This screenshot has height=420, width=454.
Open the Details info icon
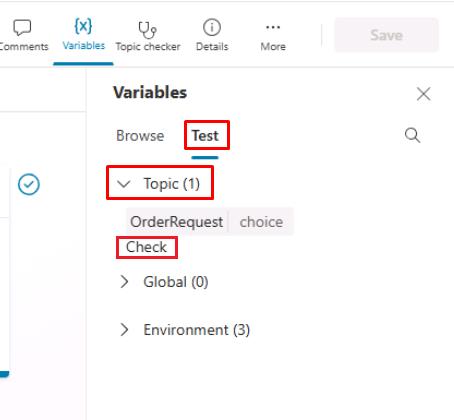click(x=212, y=27)
